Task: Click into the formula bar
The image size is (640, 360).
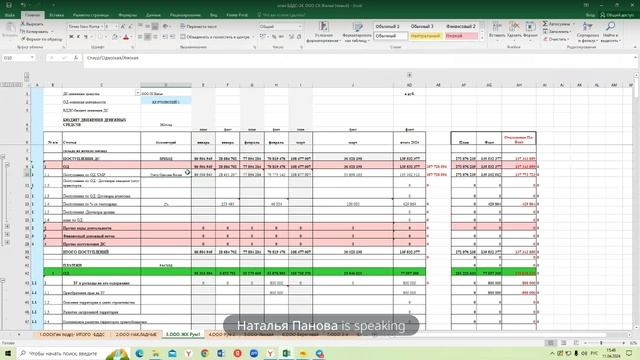Action: [x=359, y=58]
